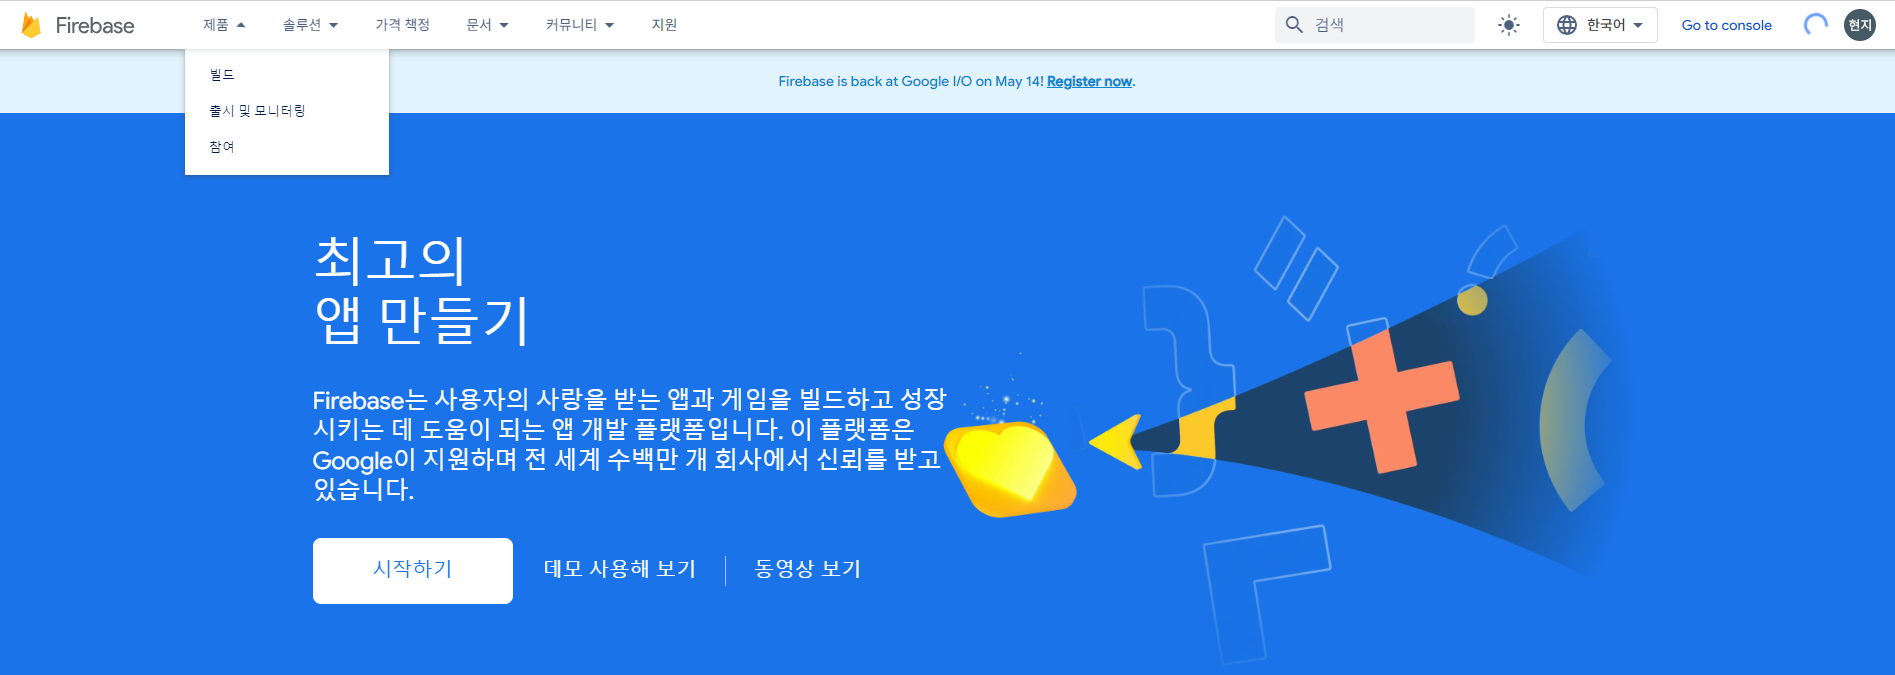This screenshot has height=675, width=1895.
Task: Toggle the light/dark theme sun icon
Action: pos(1509,25)
